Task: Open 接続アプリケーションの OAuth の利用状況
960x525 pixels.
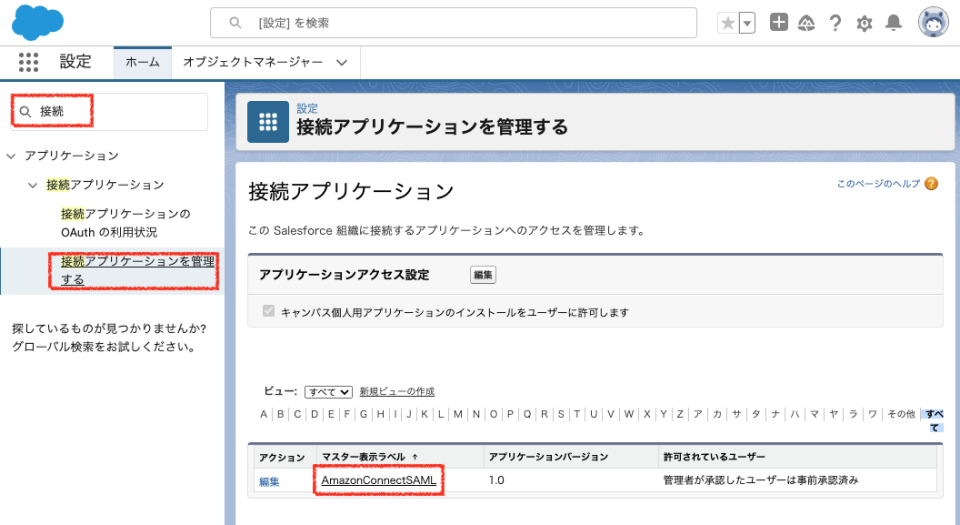Action: (x=126, y=223)
